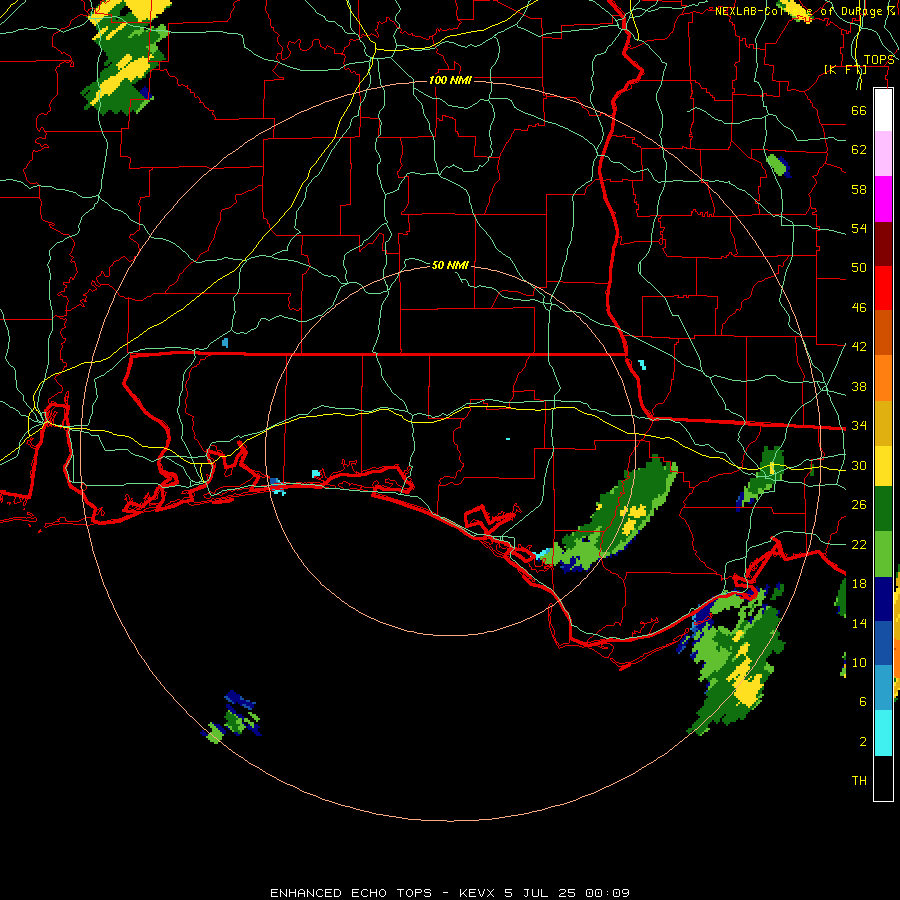
Task: Click the legend value '2'
Action: 862,742
